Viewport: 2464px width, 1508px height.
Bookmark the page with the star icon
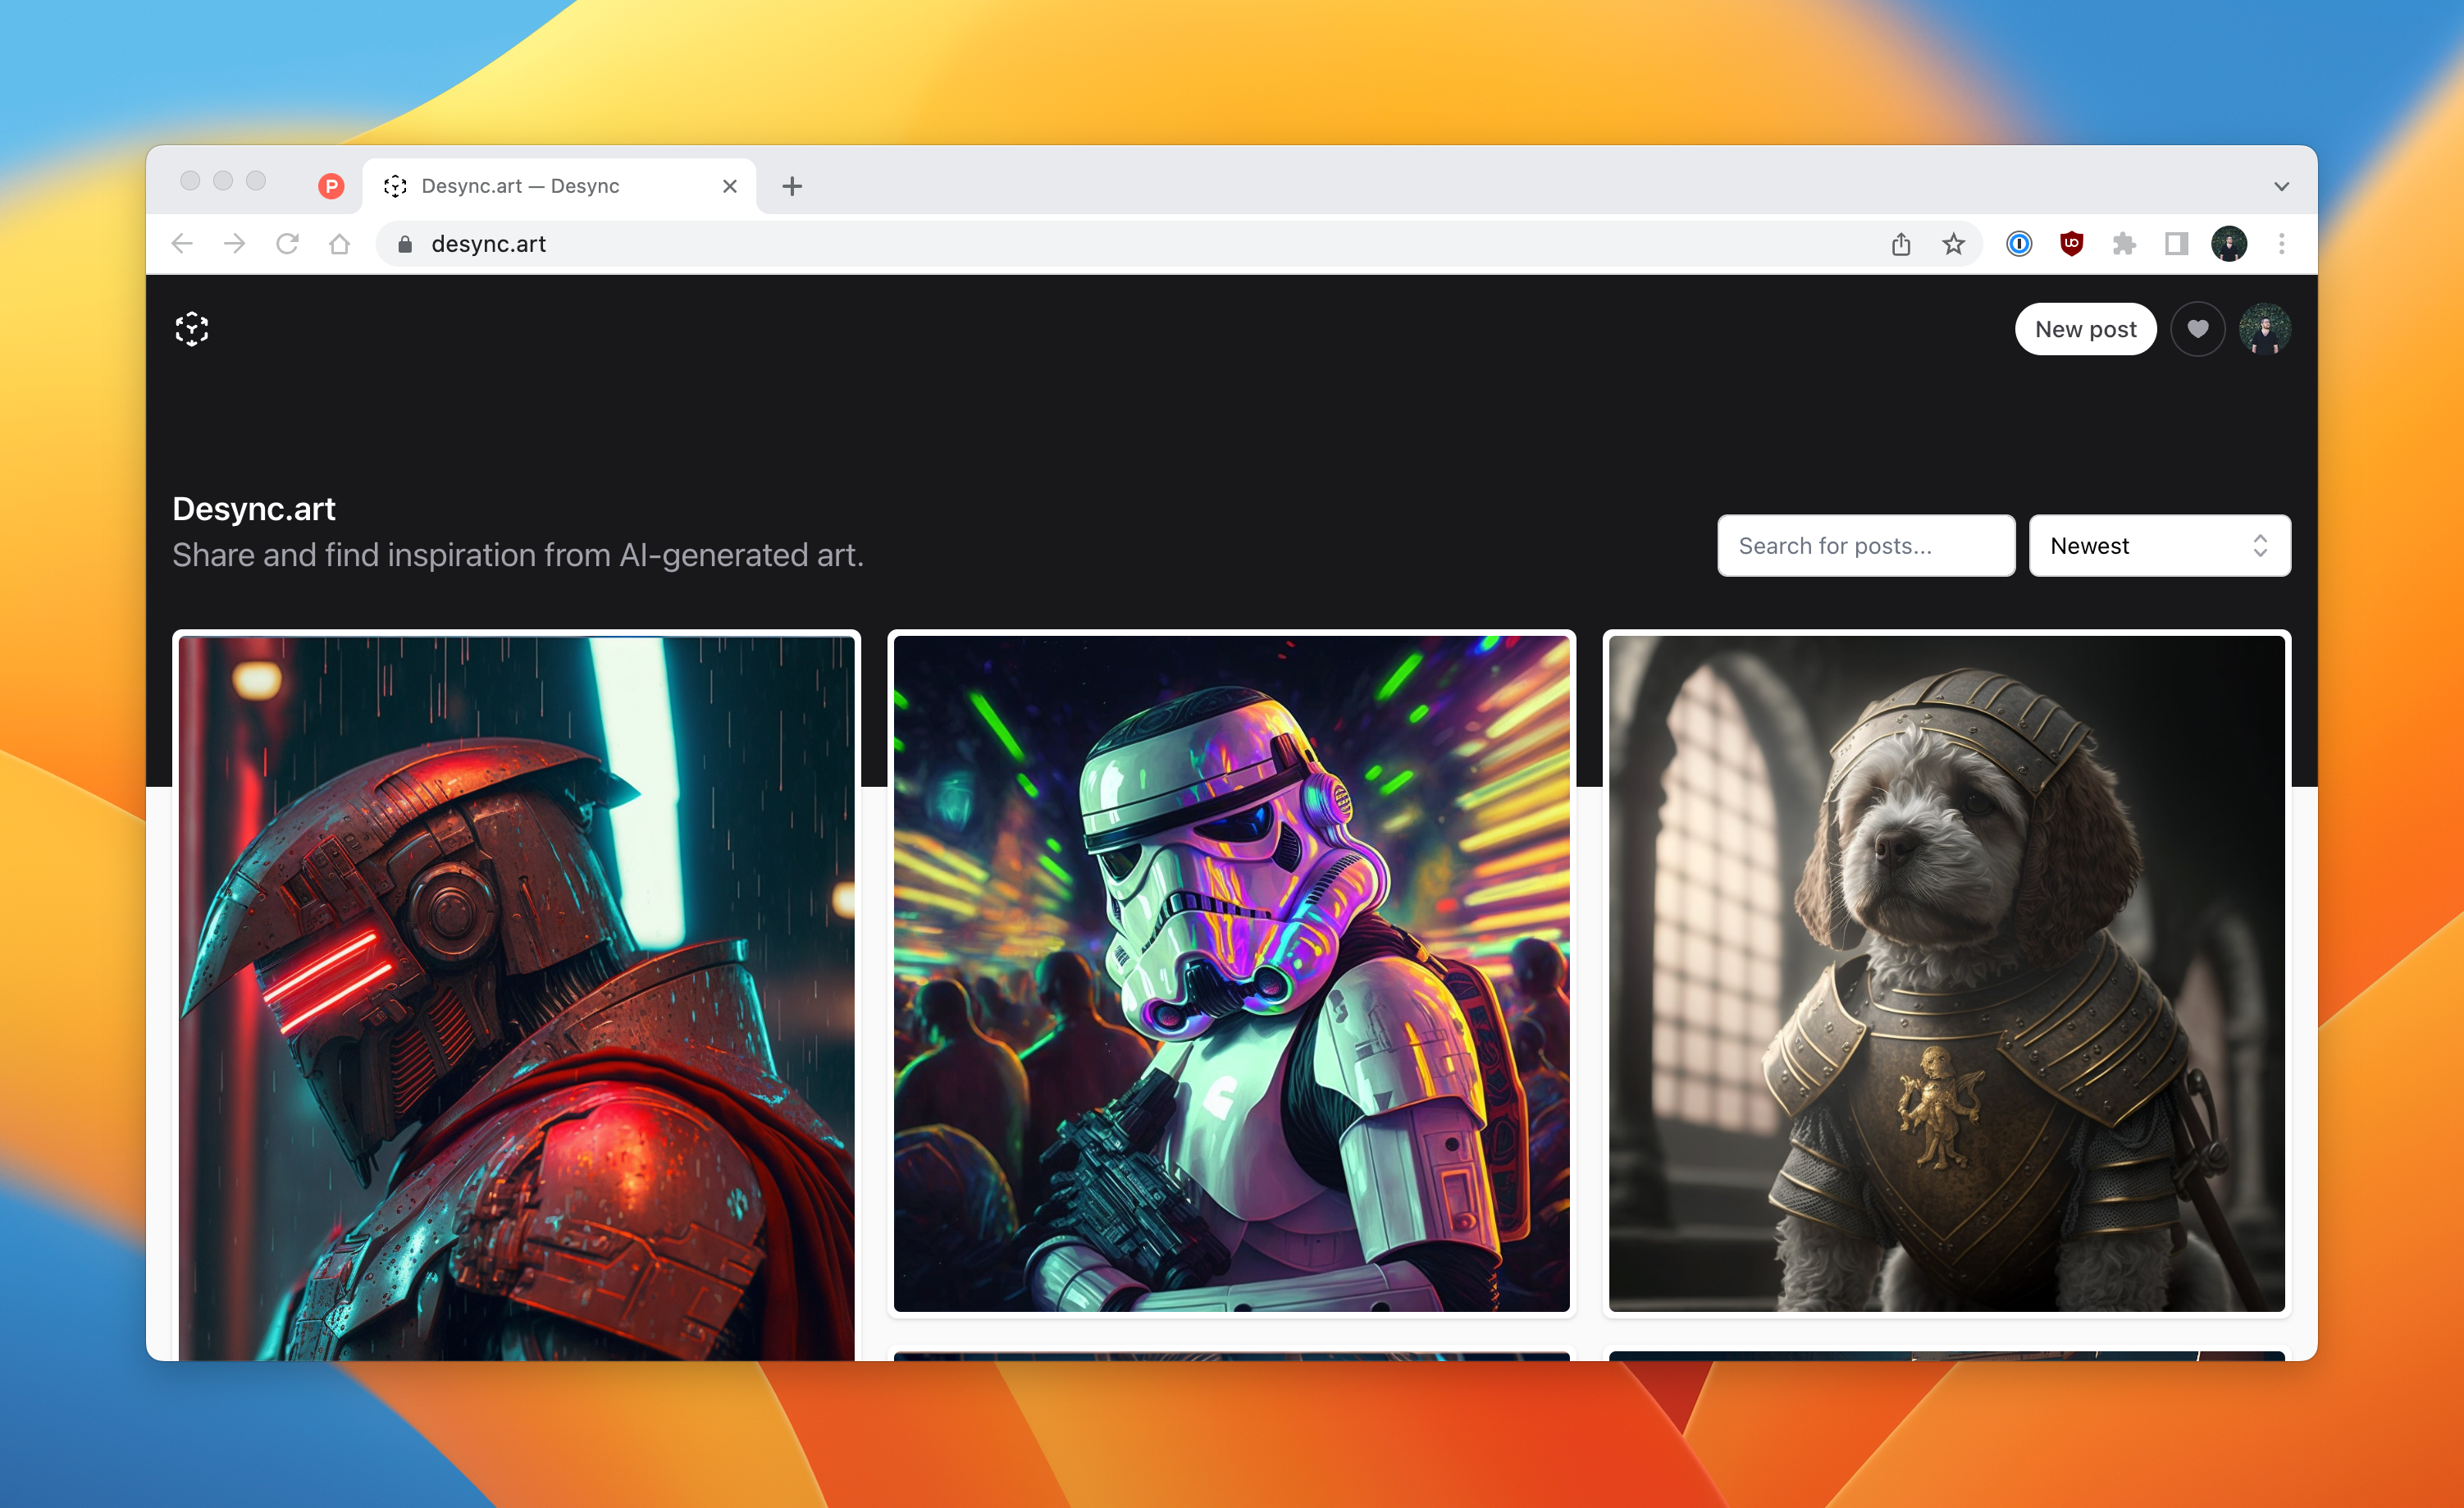(x=1953, y=244)
